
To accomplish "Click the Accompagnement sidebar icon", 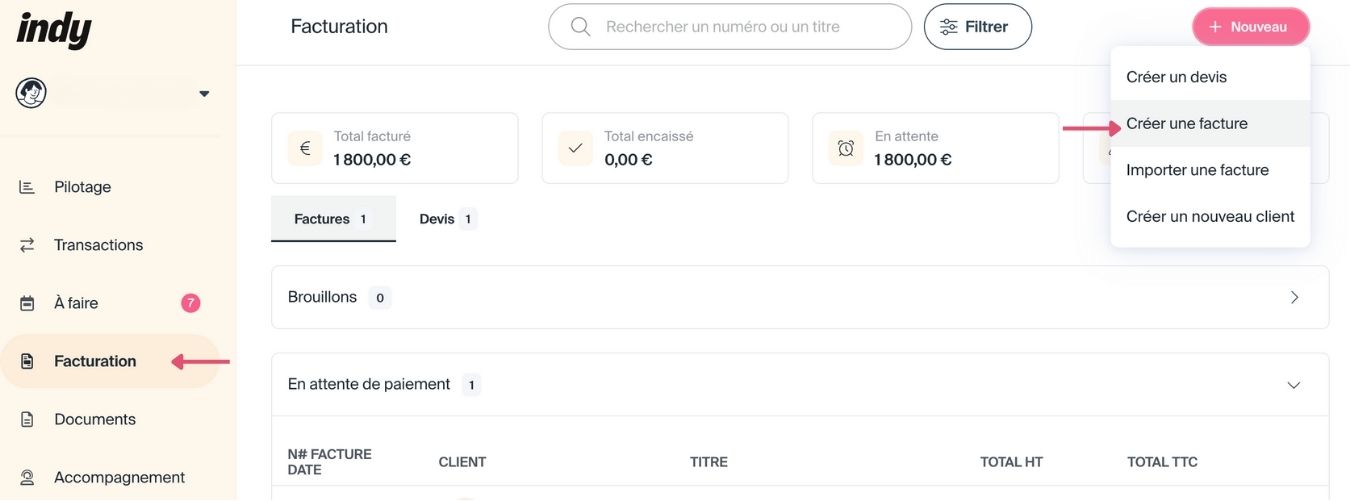I will click(27, 477).
